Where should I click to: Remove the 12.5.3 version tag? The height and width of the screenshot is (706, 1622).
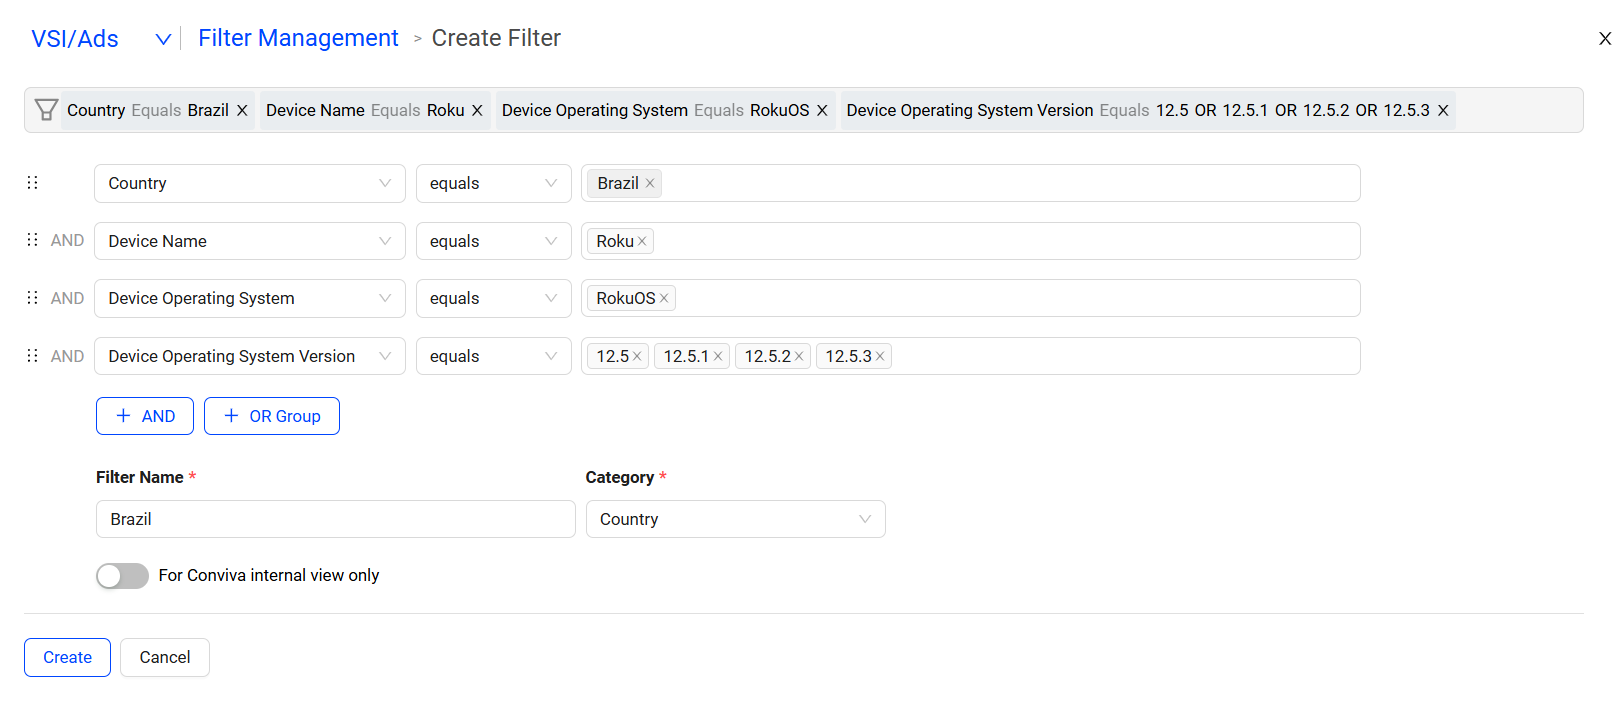[880, 357]
